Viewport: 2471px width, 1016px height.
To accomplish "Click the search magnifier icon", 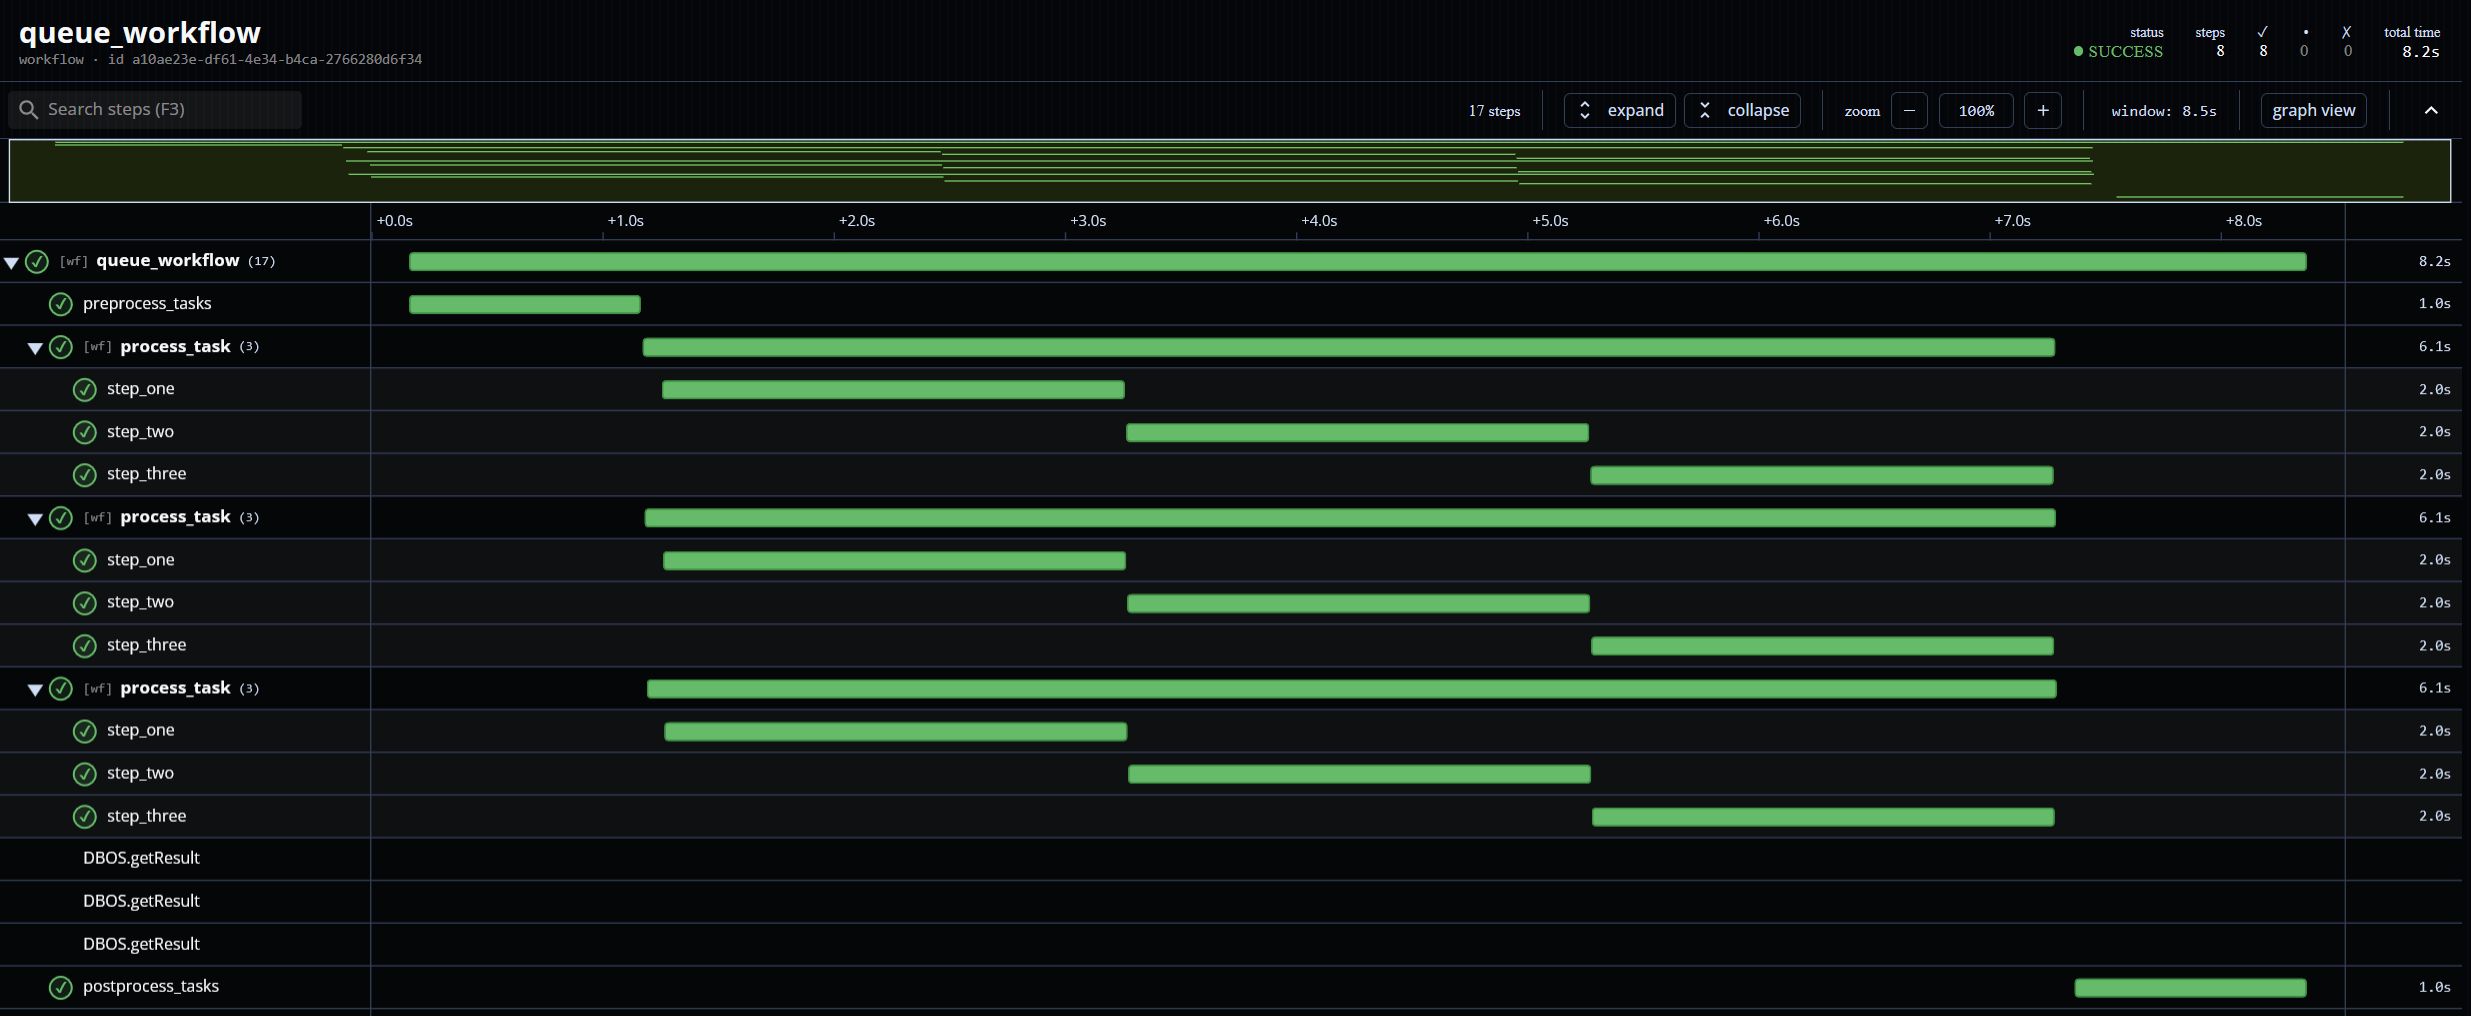I will click(28, 110).
